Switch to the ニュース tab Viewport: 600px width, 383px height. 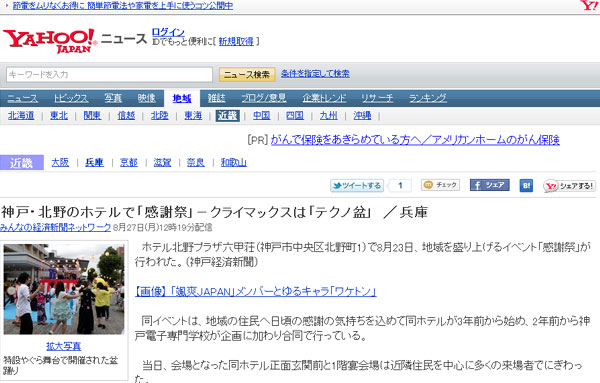point(23,98)
